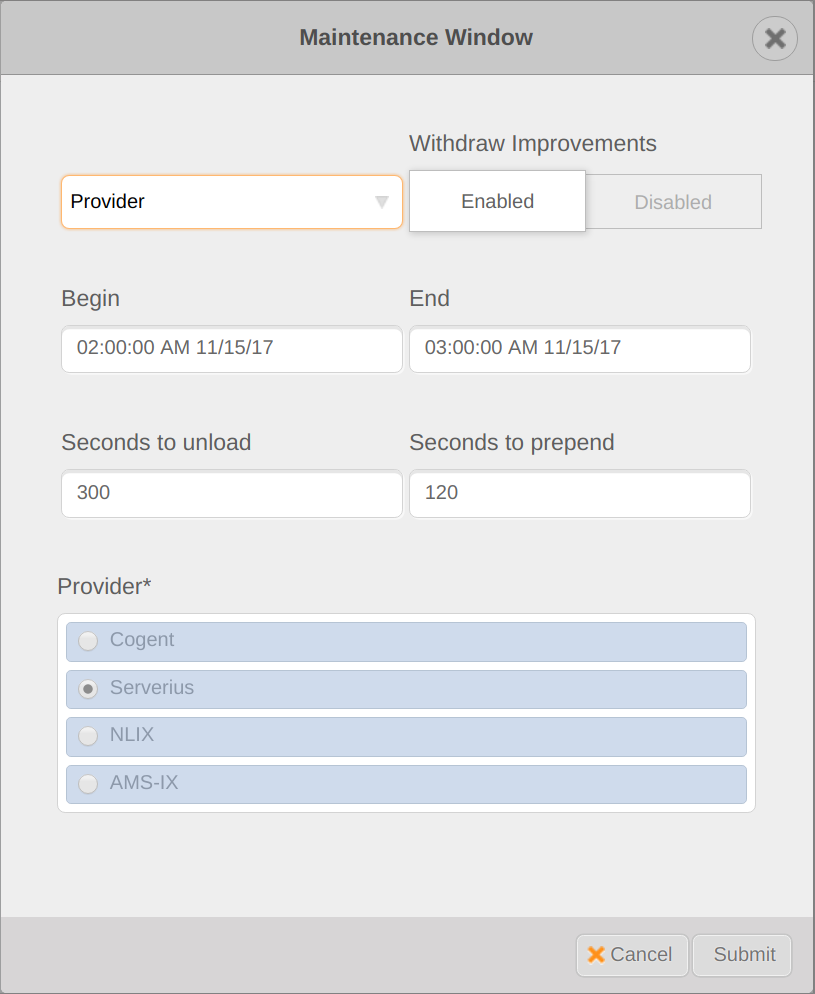This screenshot has width=815, height=994.
Task: Select the Serverius radio button
Action: click(89, 689)
